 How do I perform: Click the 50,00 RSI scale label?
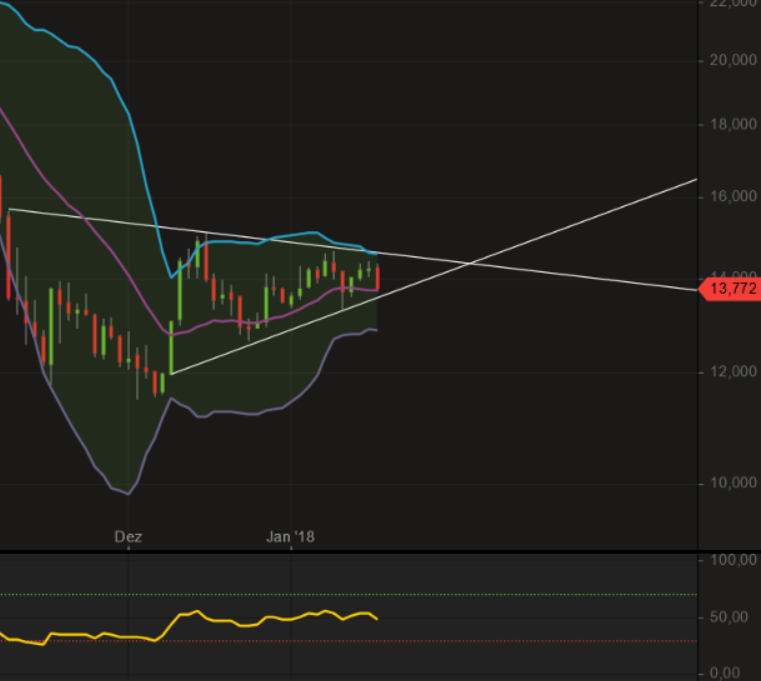pos(729,617)
